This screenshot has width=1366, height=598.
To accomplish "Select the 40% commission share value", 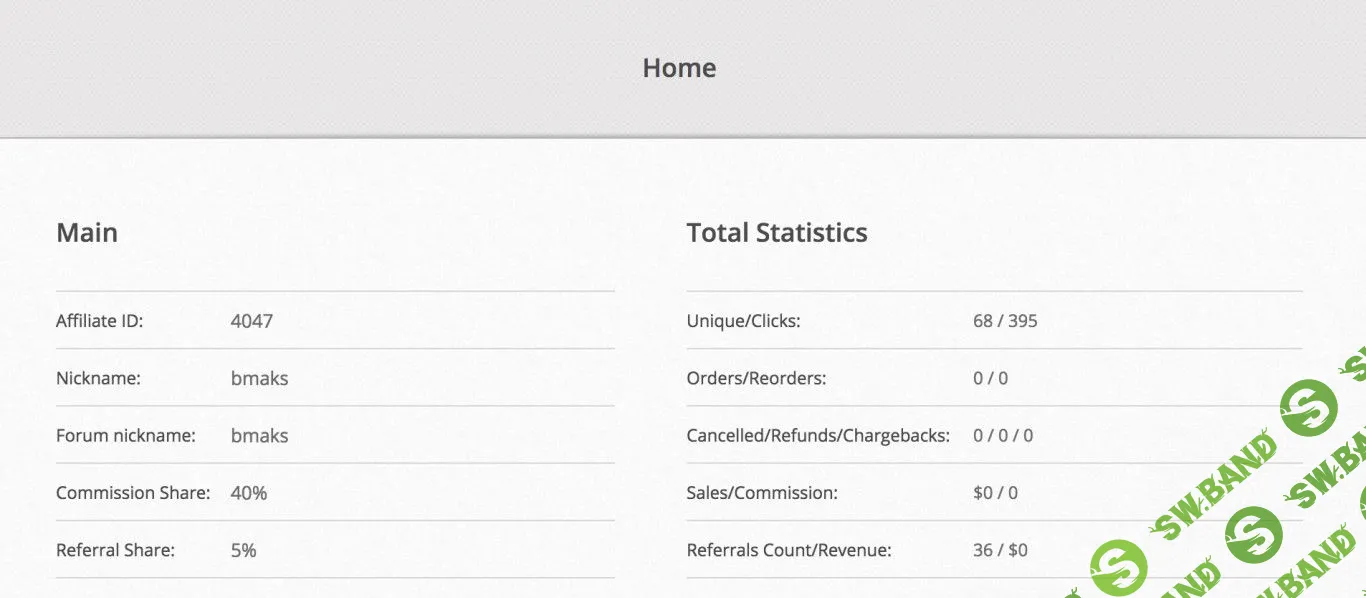I will 248,493.
